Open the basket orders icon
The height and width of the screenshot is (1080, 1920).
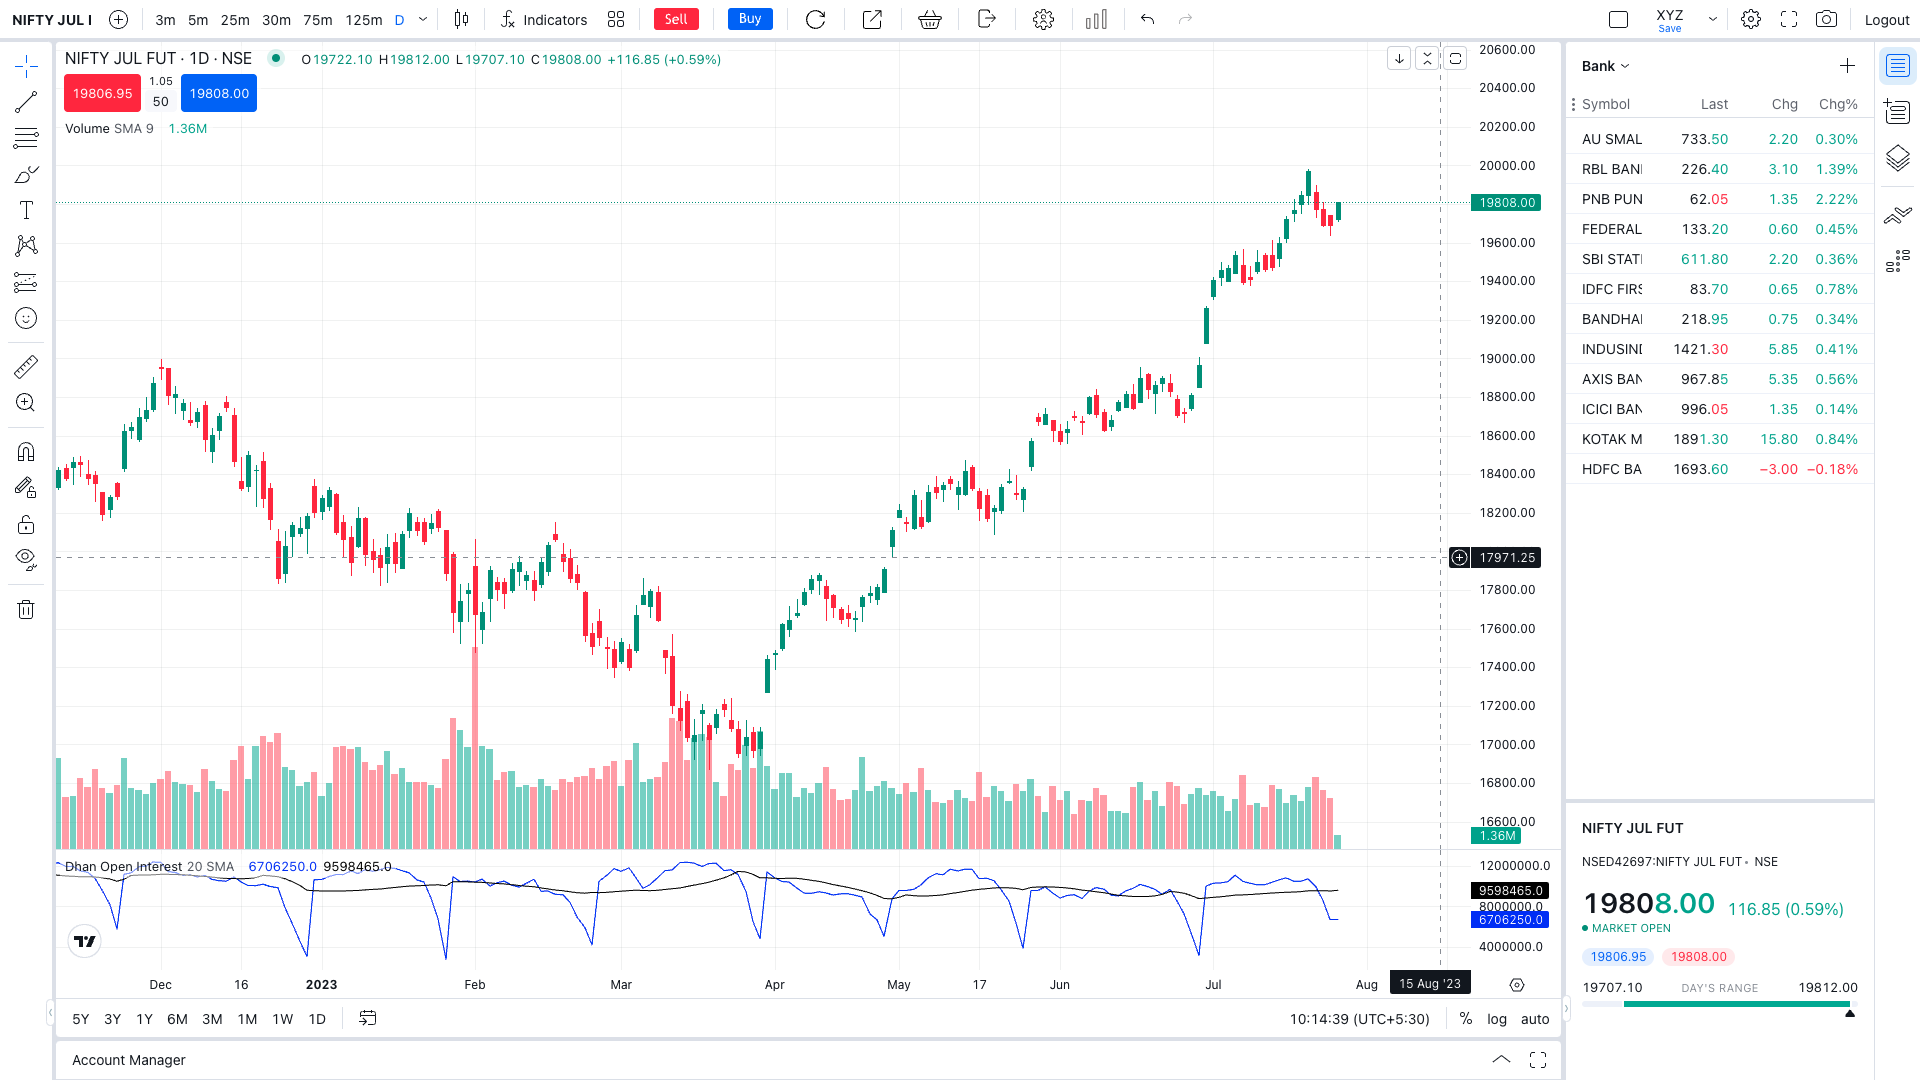coord(930,19)
